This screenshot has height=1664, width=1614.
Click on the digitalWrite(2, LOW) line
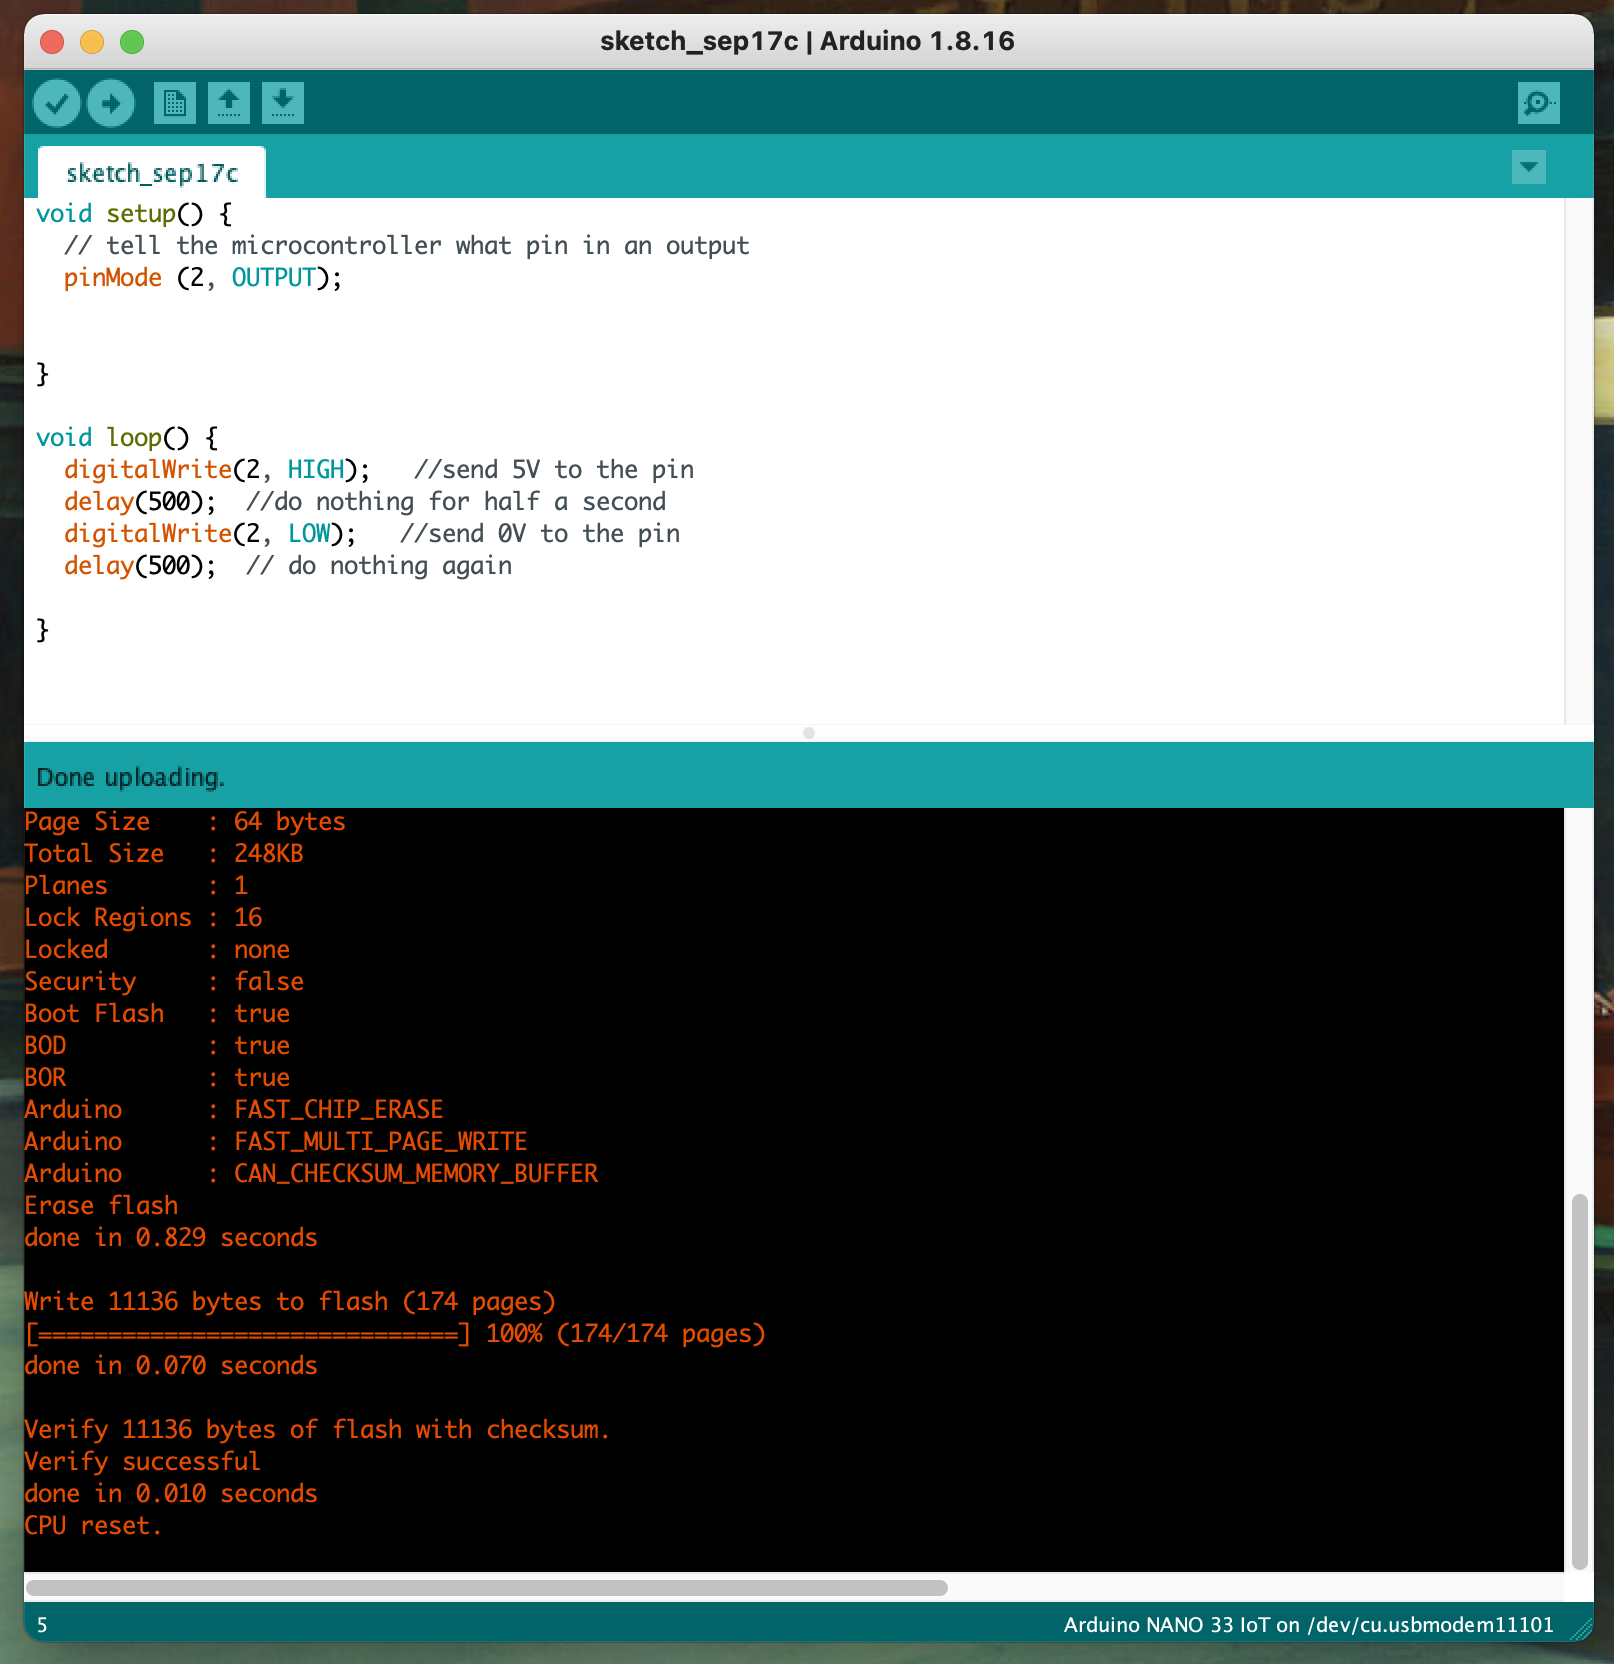click(x=210, y=534)
